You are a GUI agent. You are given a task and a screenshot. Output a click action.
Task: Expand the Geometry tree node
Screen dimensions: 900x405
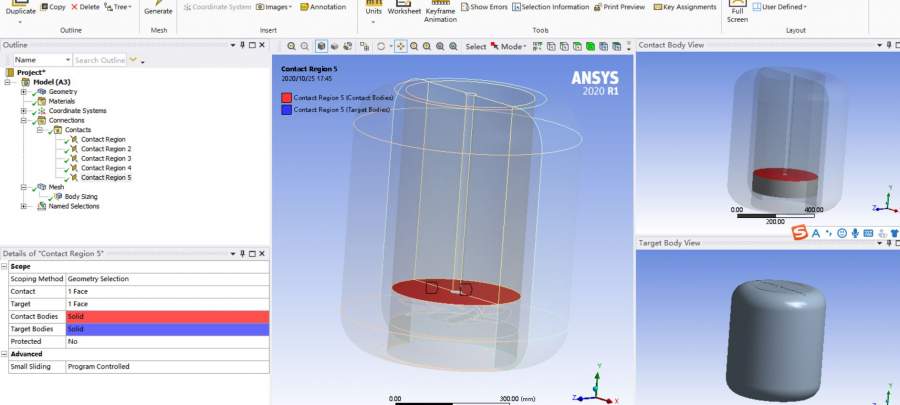point(23,91)
